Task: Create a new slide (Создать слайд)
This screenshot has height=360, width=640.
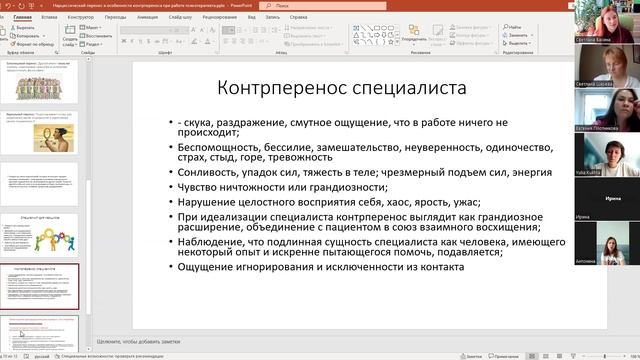Action: tap(70, 36)
